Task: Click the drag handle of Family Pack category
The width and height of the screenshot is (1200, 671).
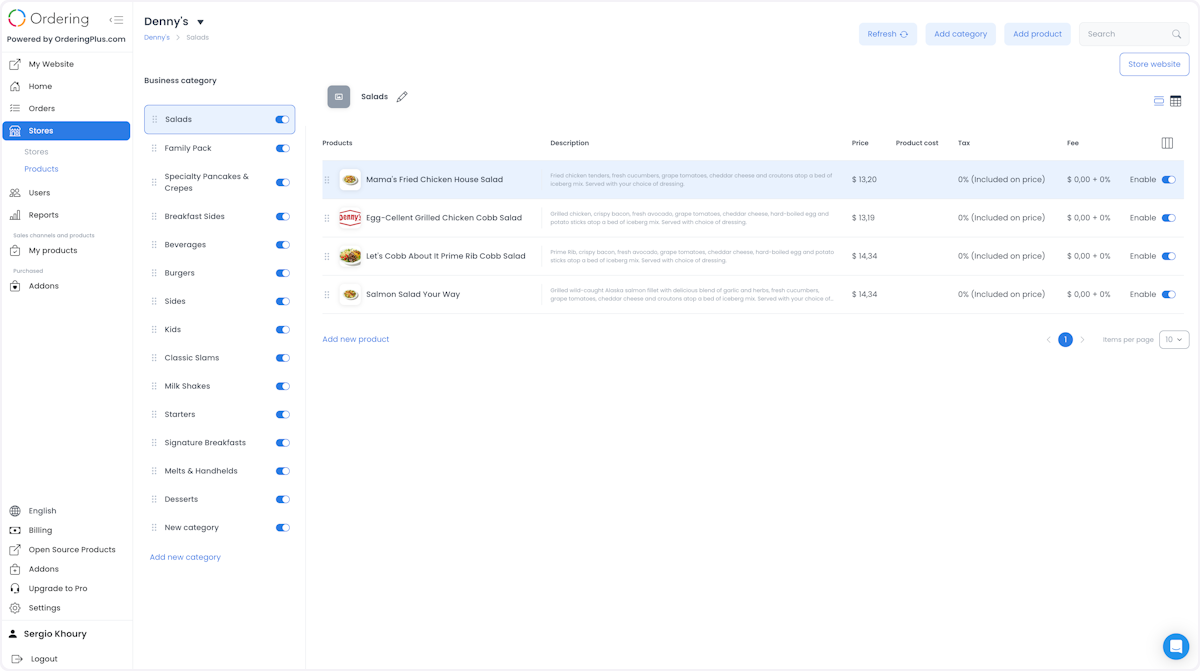Action: (x=154, y=148)
